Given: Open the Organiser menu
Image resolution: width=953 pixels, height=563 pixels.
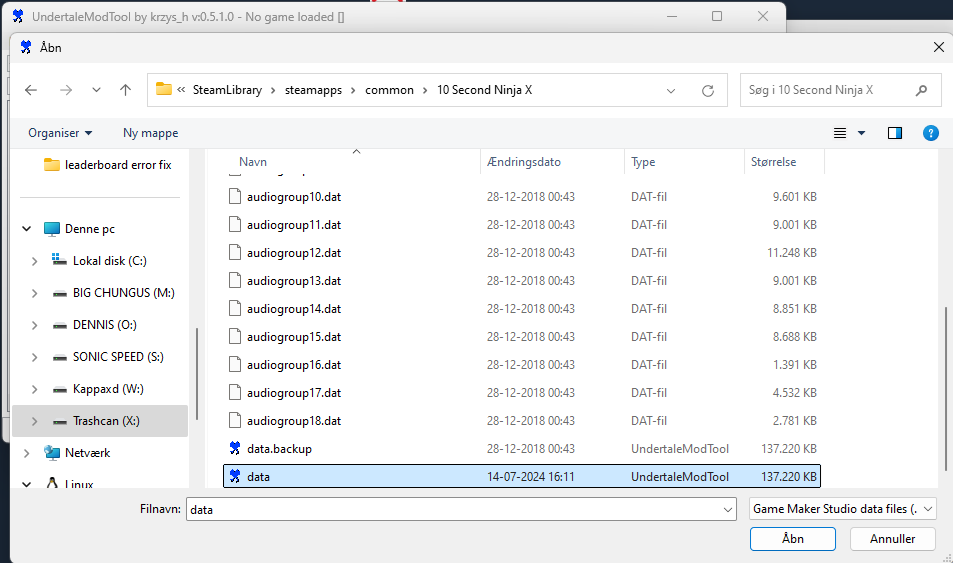Looking at the screenshot, I should point(60,133).
